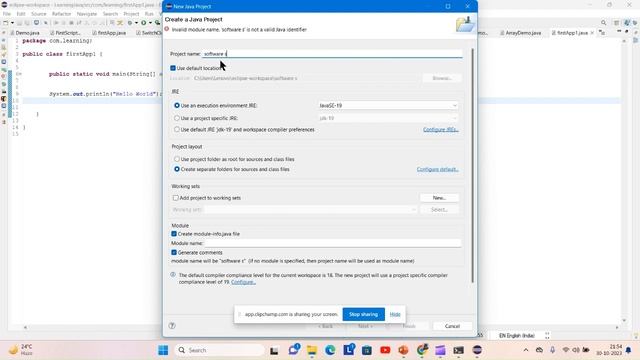Select Use default JRE 'jdk-19' option

(x=177, y=129)
